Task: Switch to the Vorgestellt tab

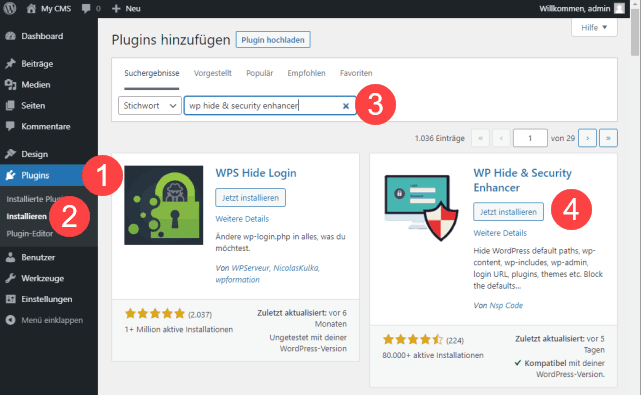Action: coord(213,73)
